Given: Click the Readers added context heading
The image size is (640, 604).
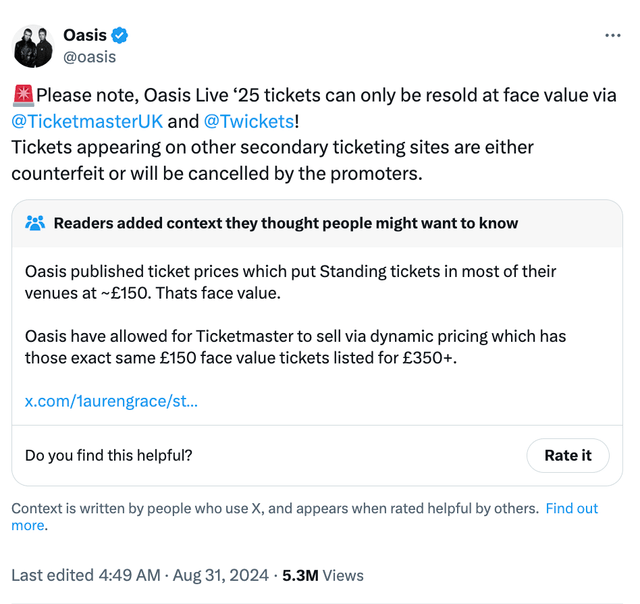Looking at the screenshot, I should point(286,223).
